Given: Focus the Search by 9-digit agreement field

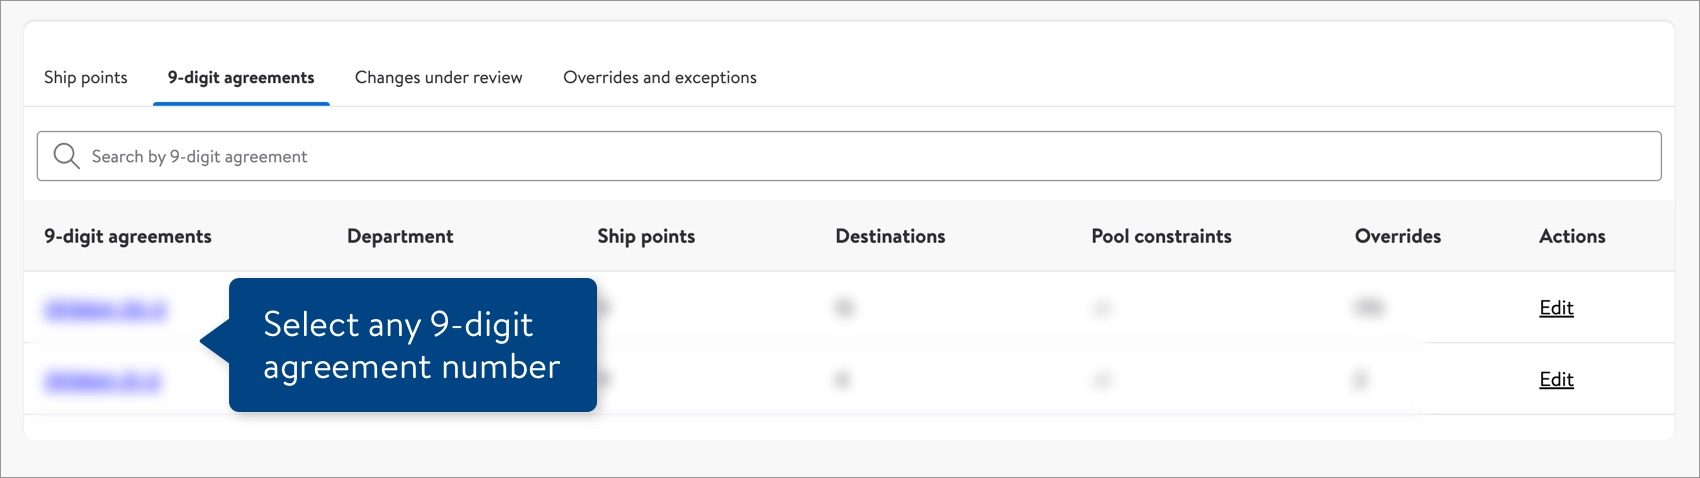Looking at the screenshot, I should 849,156.
